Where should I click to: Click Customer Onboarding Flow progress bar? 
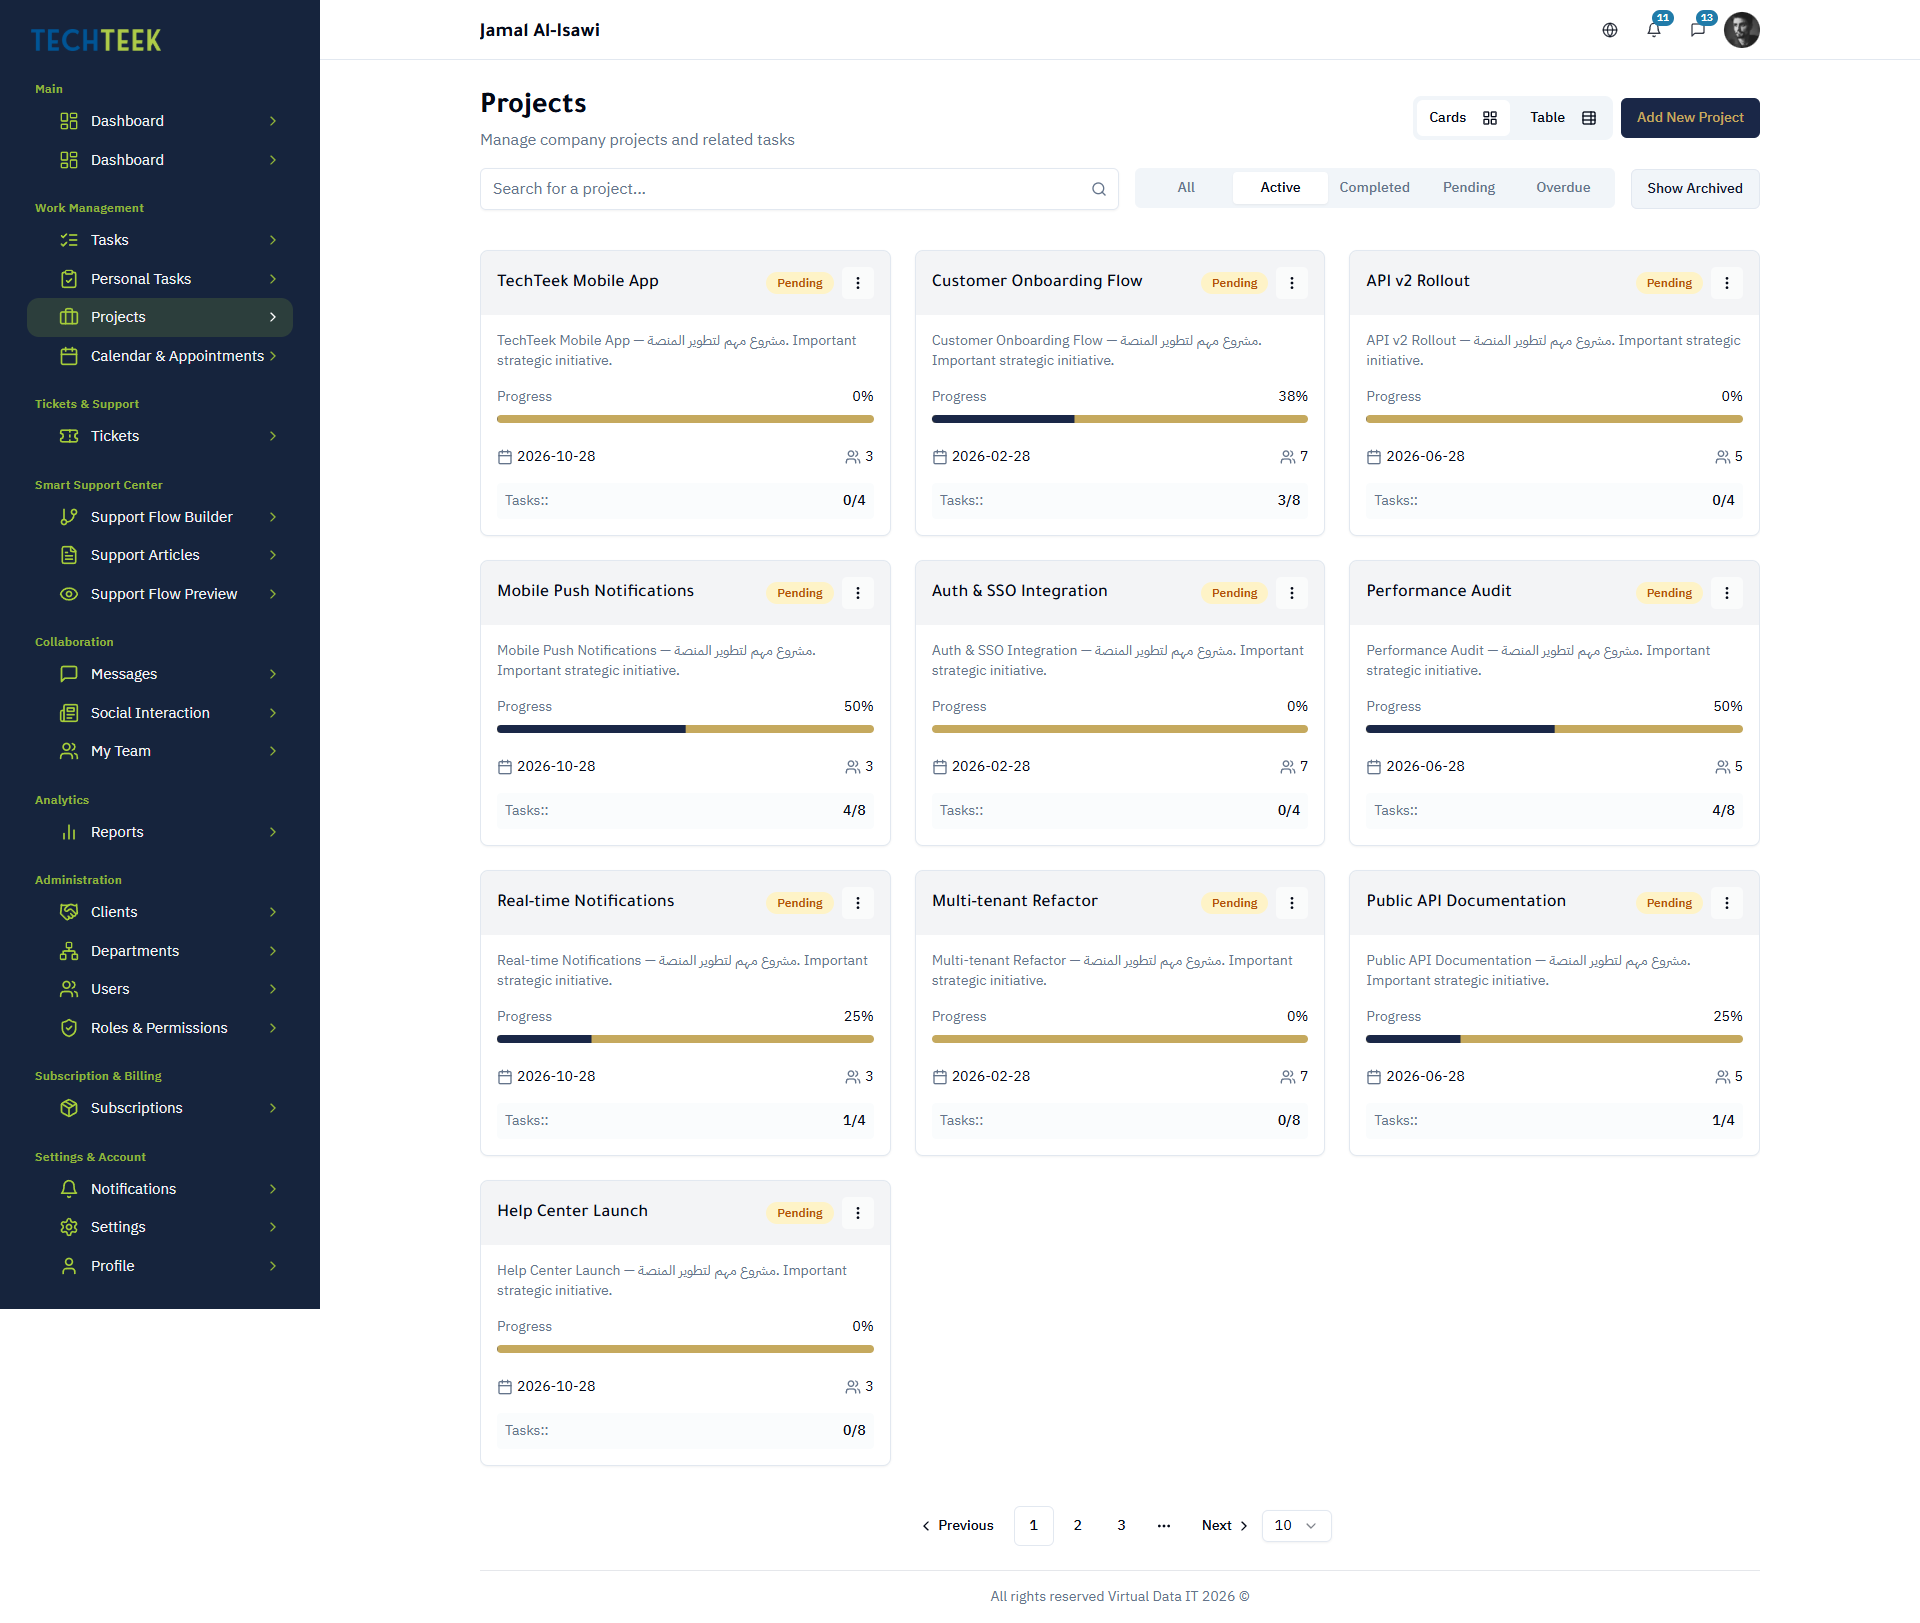(x=1120, y=419)
